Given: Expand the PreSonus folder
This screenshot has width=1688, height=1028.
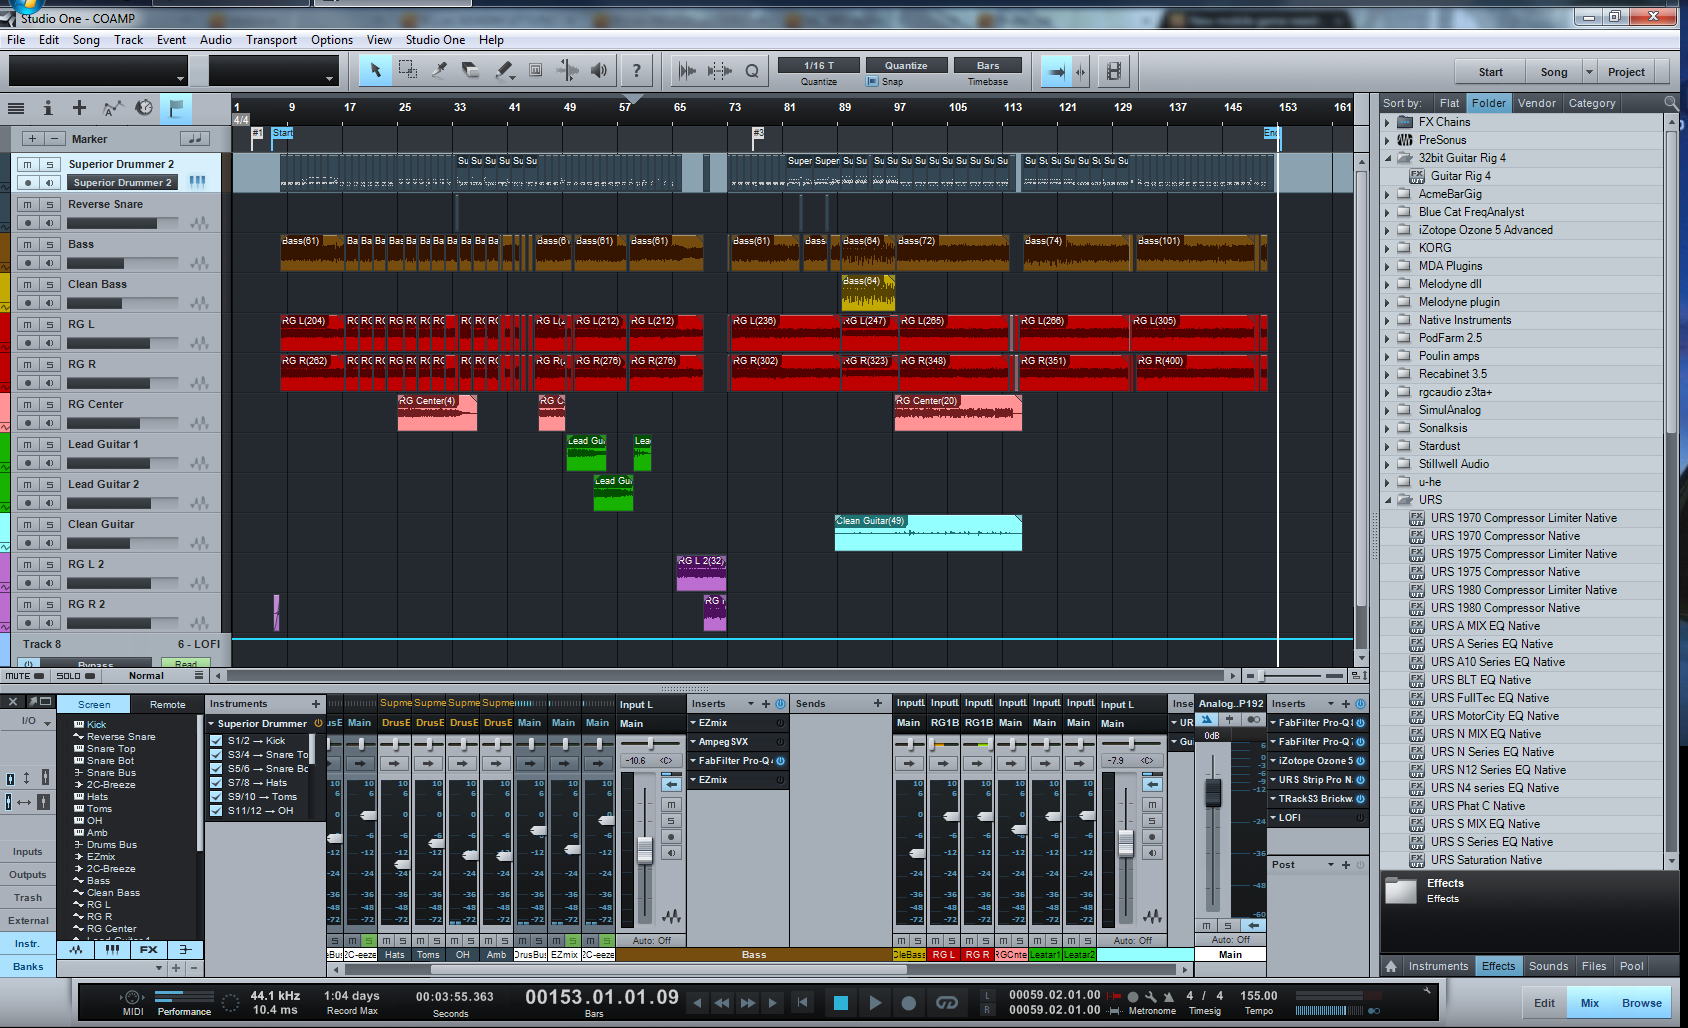Looking at the screenshot, I should pos(1388,140).
